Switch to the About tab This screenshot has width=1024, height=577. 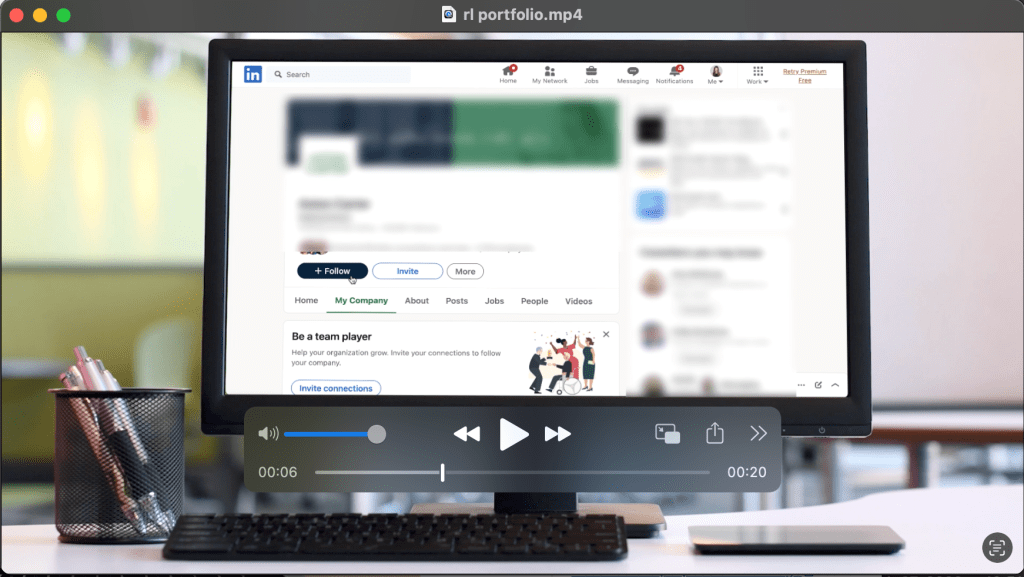click(417, 301)
